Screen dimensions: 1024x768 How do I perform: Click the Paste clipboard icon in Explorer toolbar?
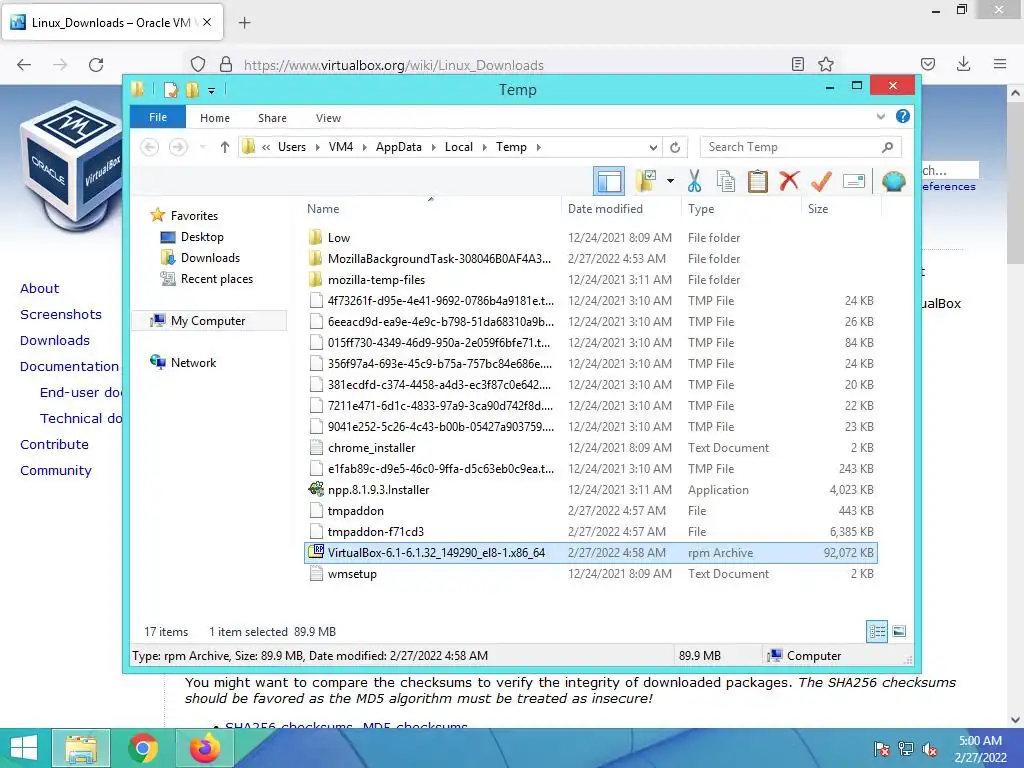tap(758, 181)
